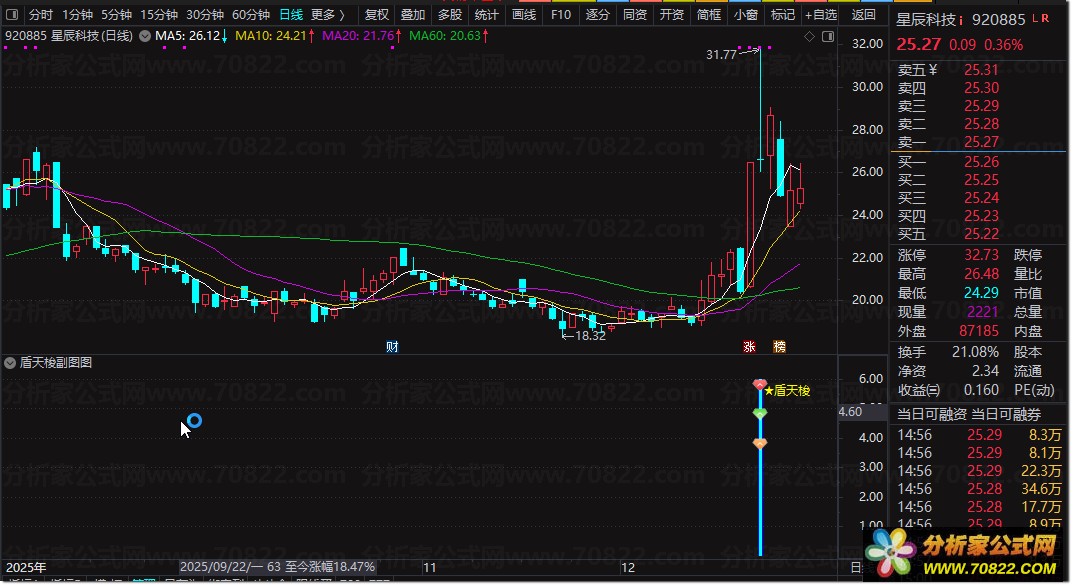The height and width of the screenshot is (585, 1073).
Task: Switch to 1分钟 period
Action: coord(77,14)
